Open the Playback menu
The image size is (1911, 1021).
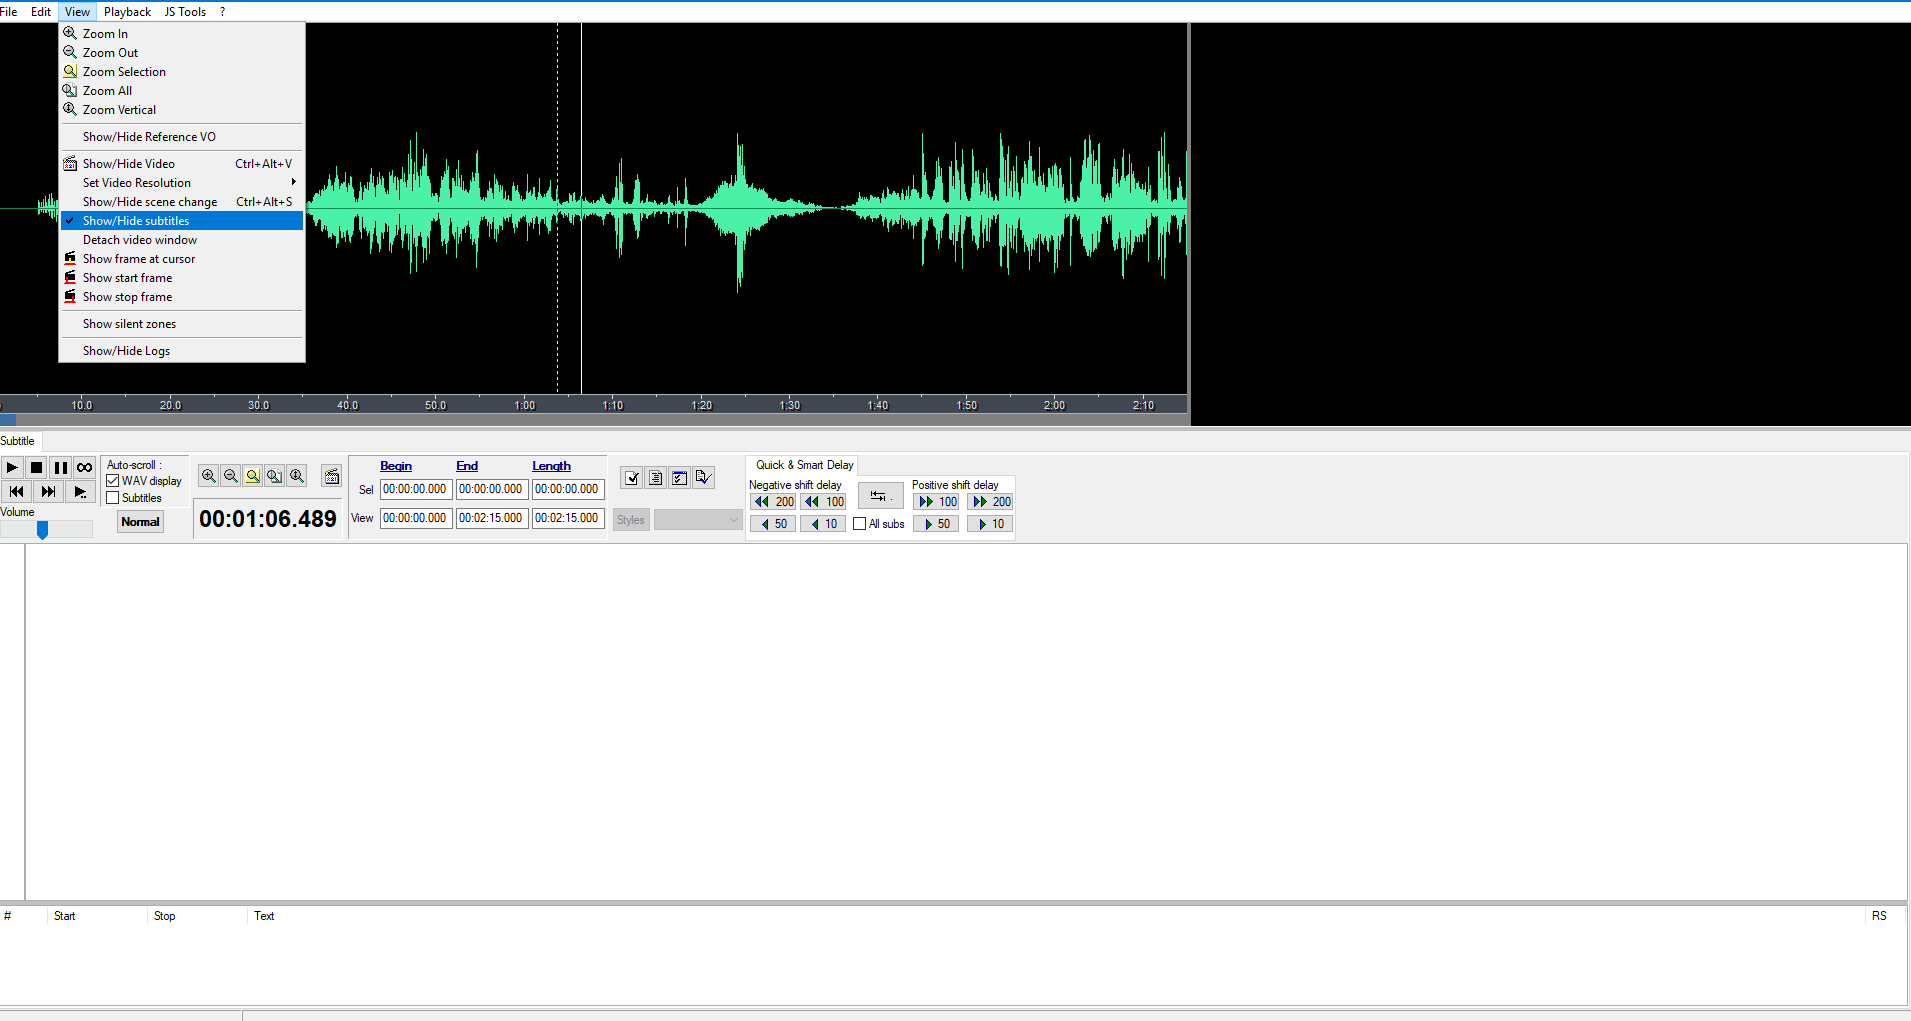pyautogui.click(x=127, y=12)
